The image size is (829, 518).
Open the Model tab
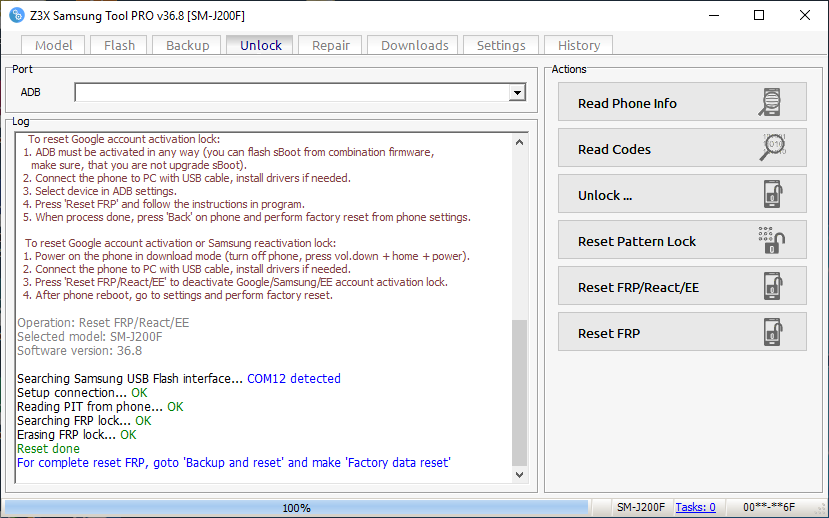53,45
